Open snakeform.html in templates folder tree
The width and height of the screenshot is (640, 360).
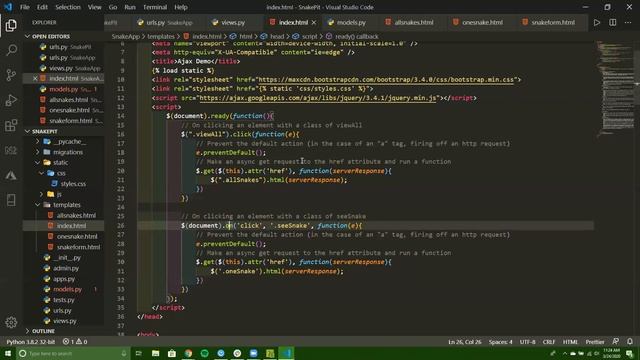78,247
